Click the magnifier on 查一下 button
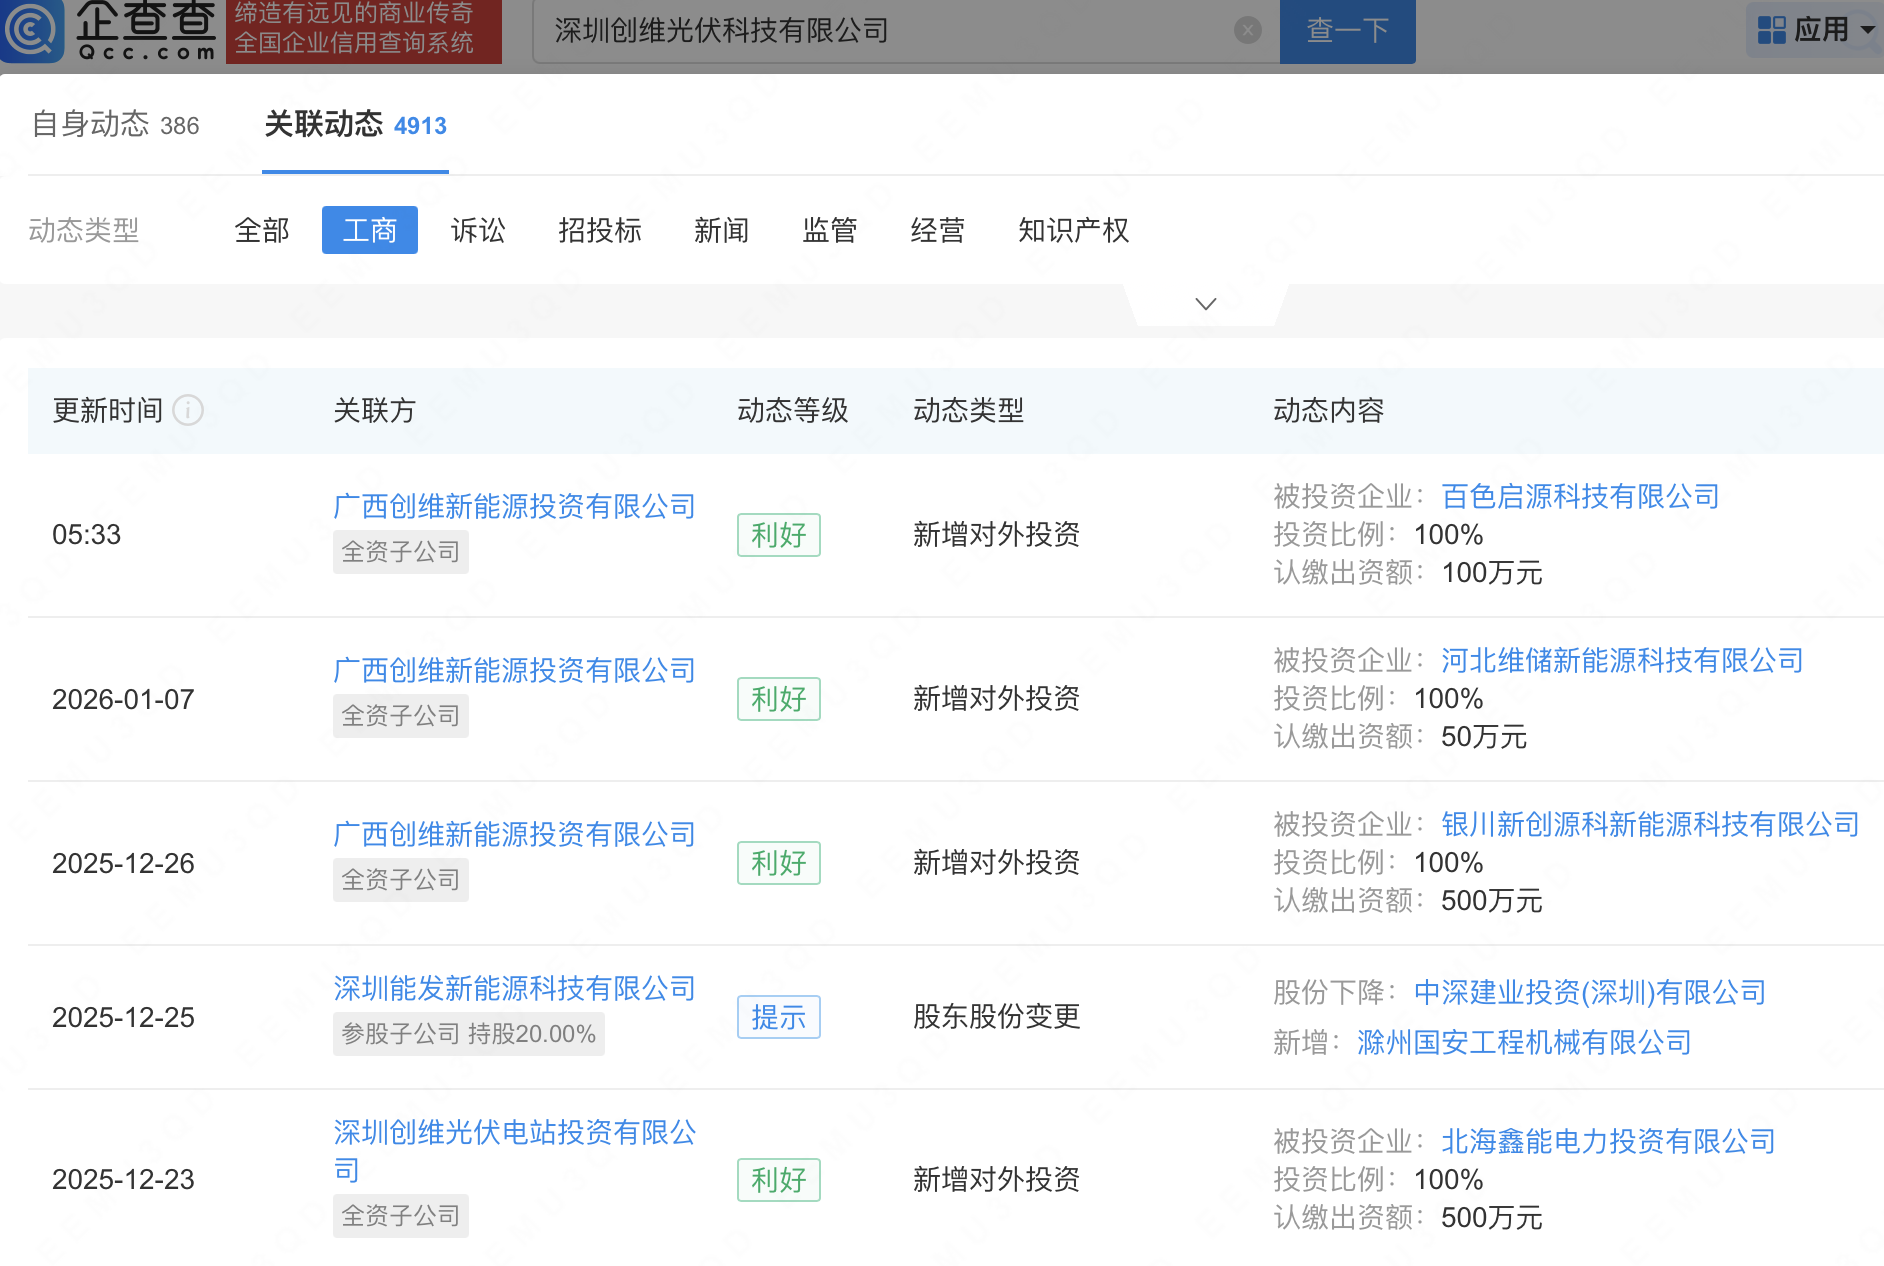Screen dimensions: 1884x1266 point(1347,31)
